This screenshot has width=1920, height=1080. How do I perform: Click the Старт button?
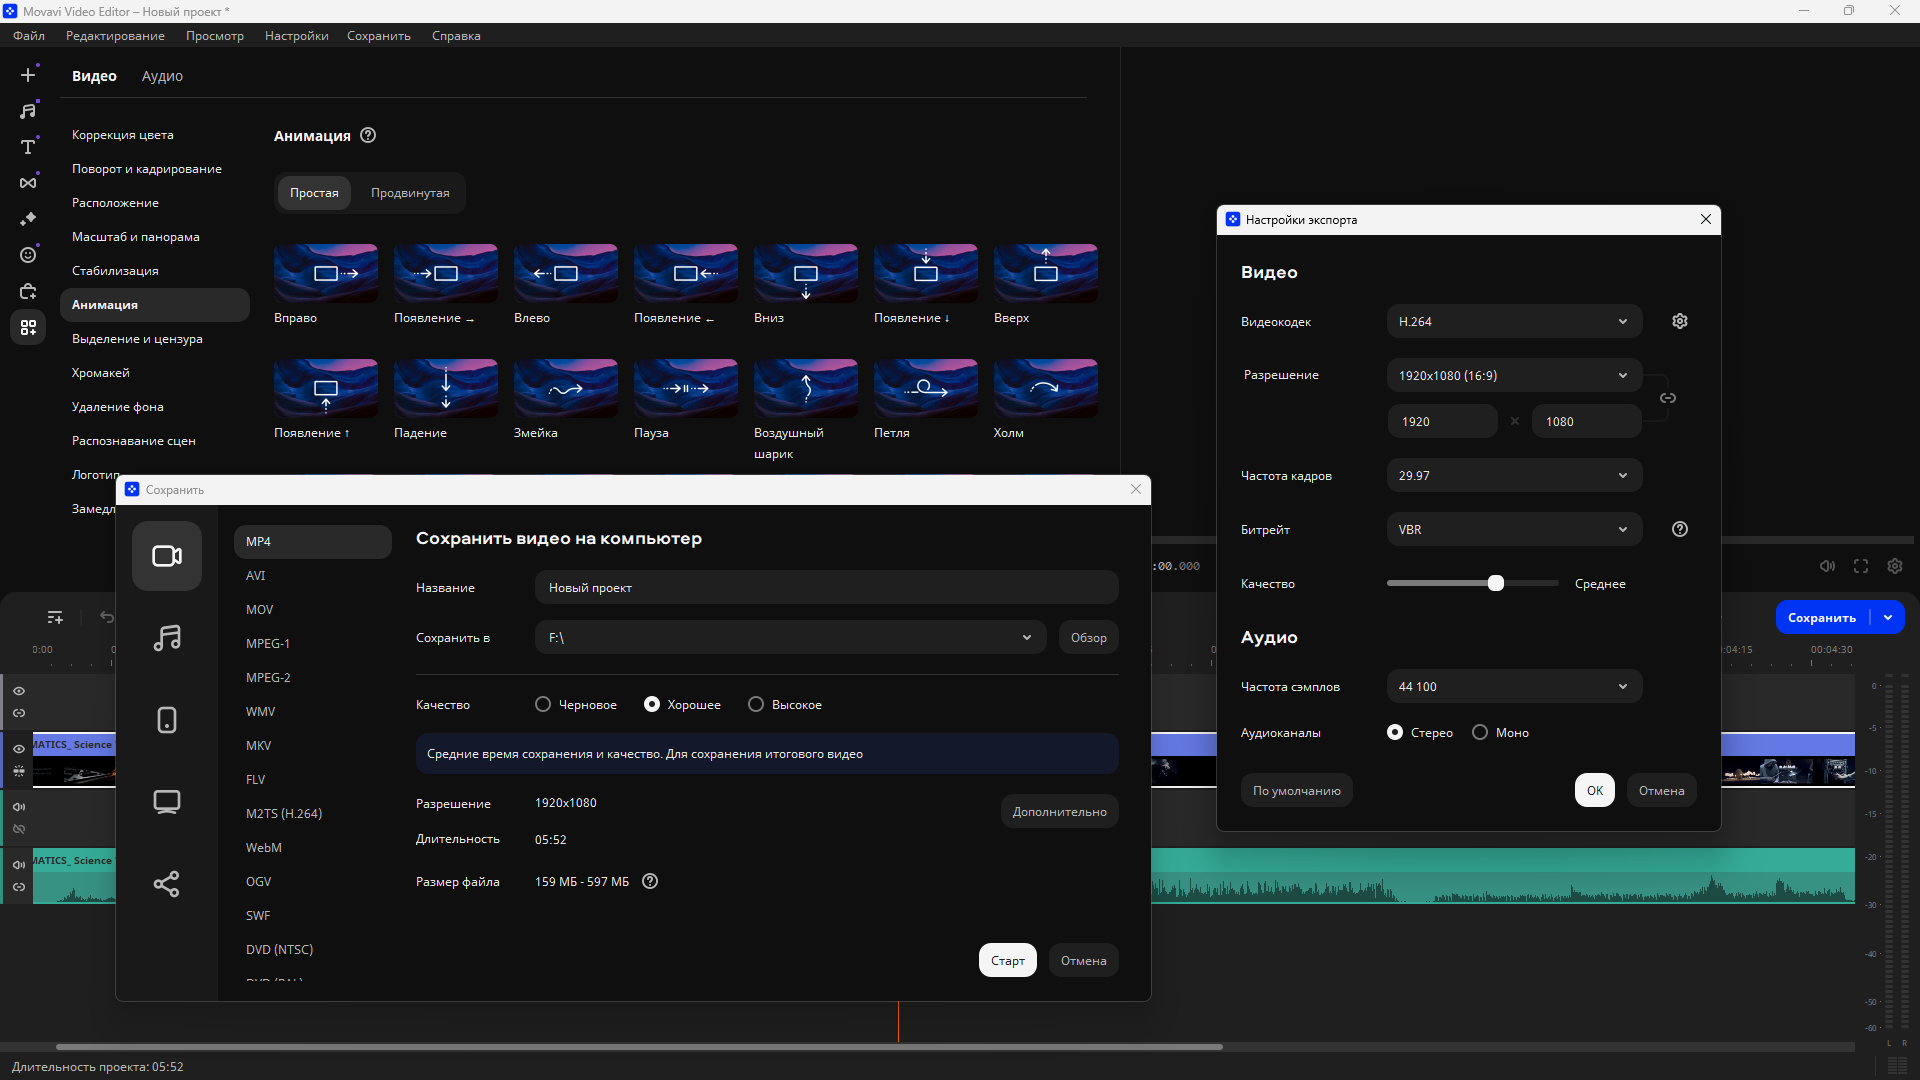(x=1007, y=961)
